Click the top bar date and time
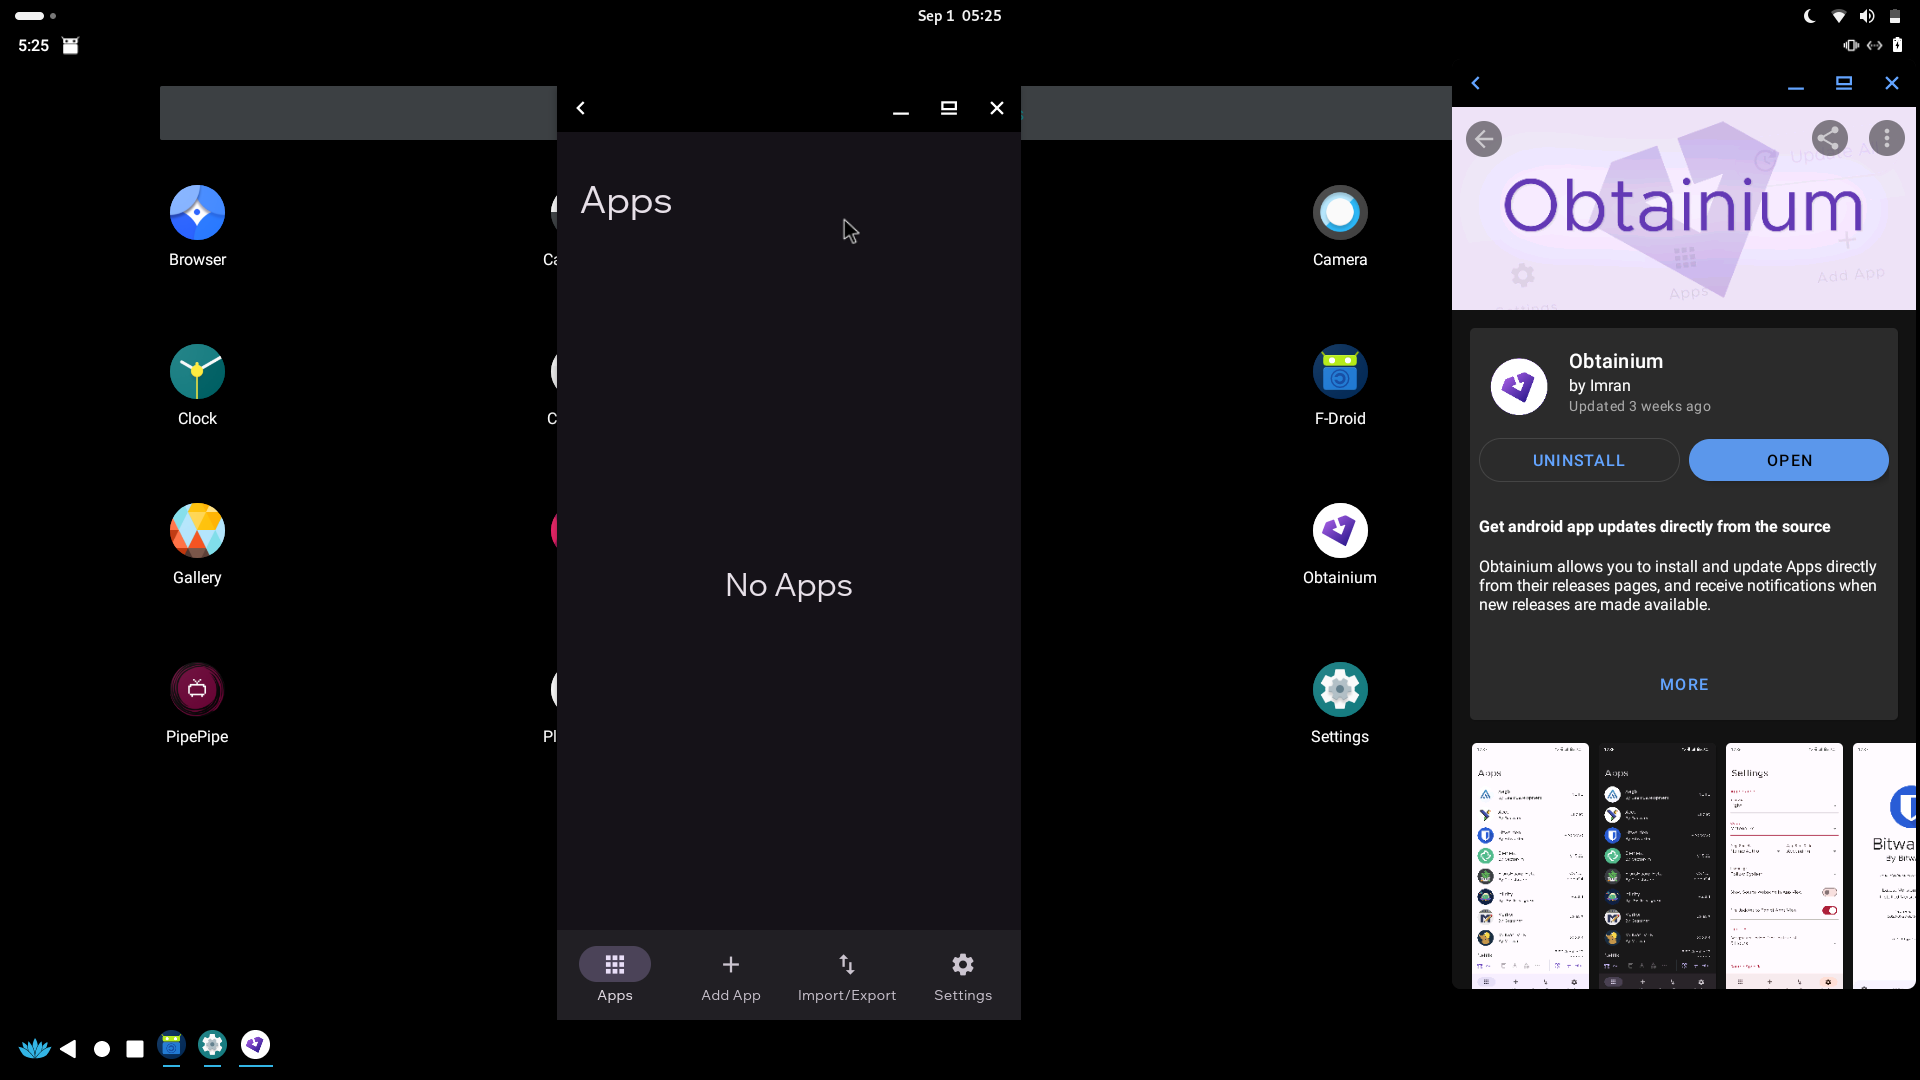This screenshot has width=1920, height=1080. (959, 16)
